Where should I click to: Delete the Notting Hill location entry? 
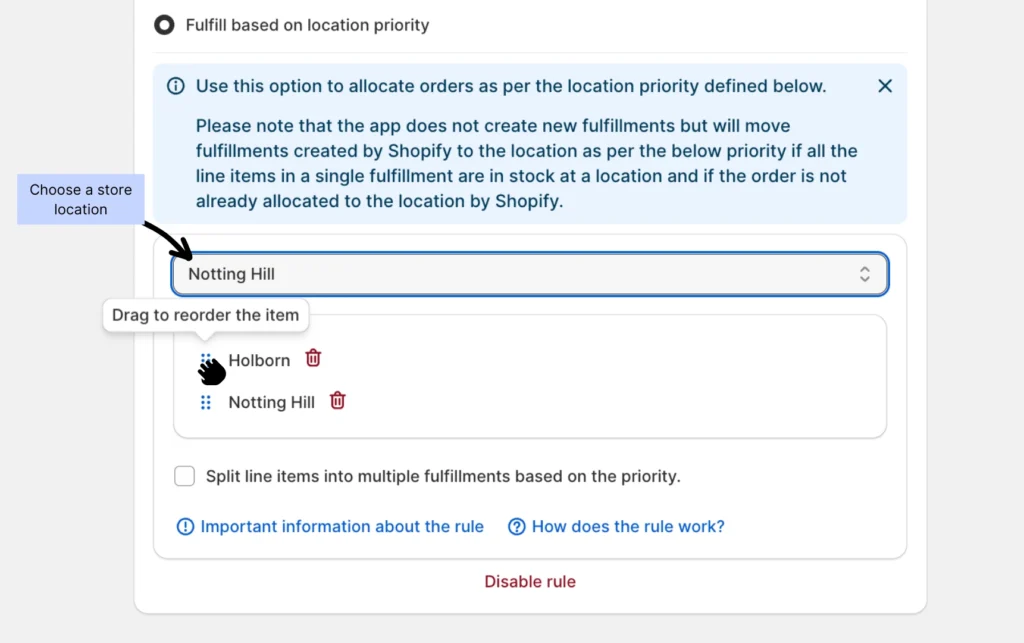pyautogui.click(x=338, y=401)
